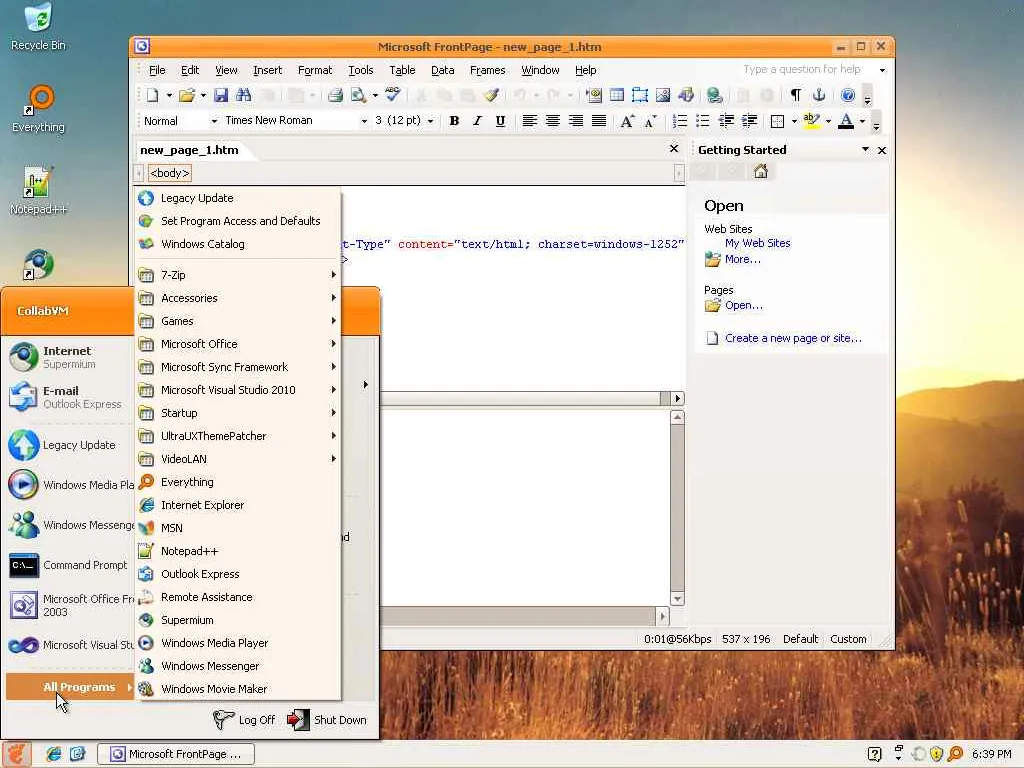
Task: Click the Print icon in the toolbar
Action: (335, 95)
